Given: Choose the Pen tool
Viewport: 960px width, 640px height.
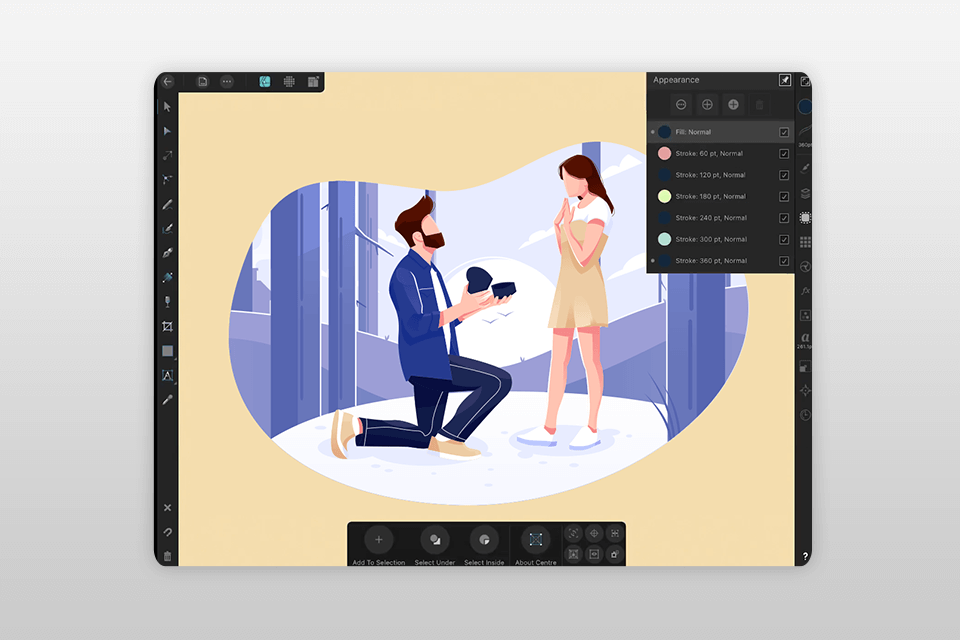Looking at the screenshot, I should coord(167,226).
